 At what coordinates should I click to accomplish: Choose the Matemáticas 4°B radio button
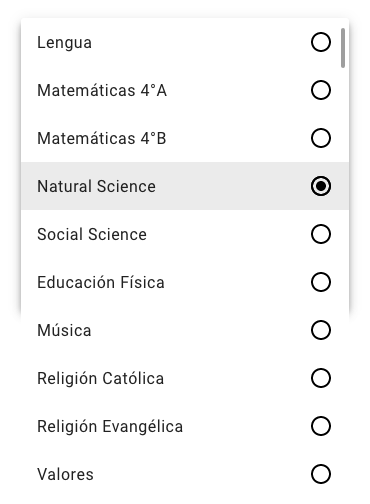pyautogui.click(x=321, y=138)
